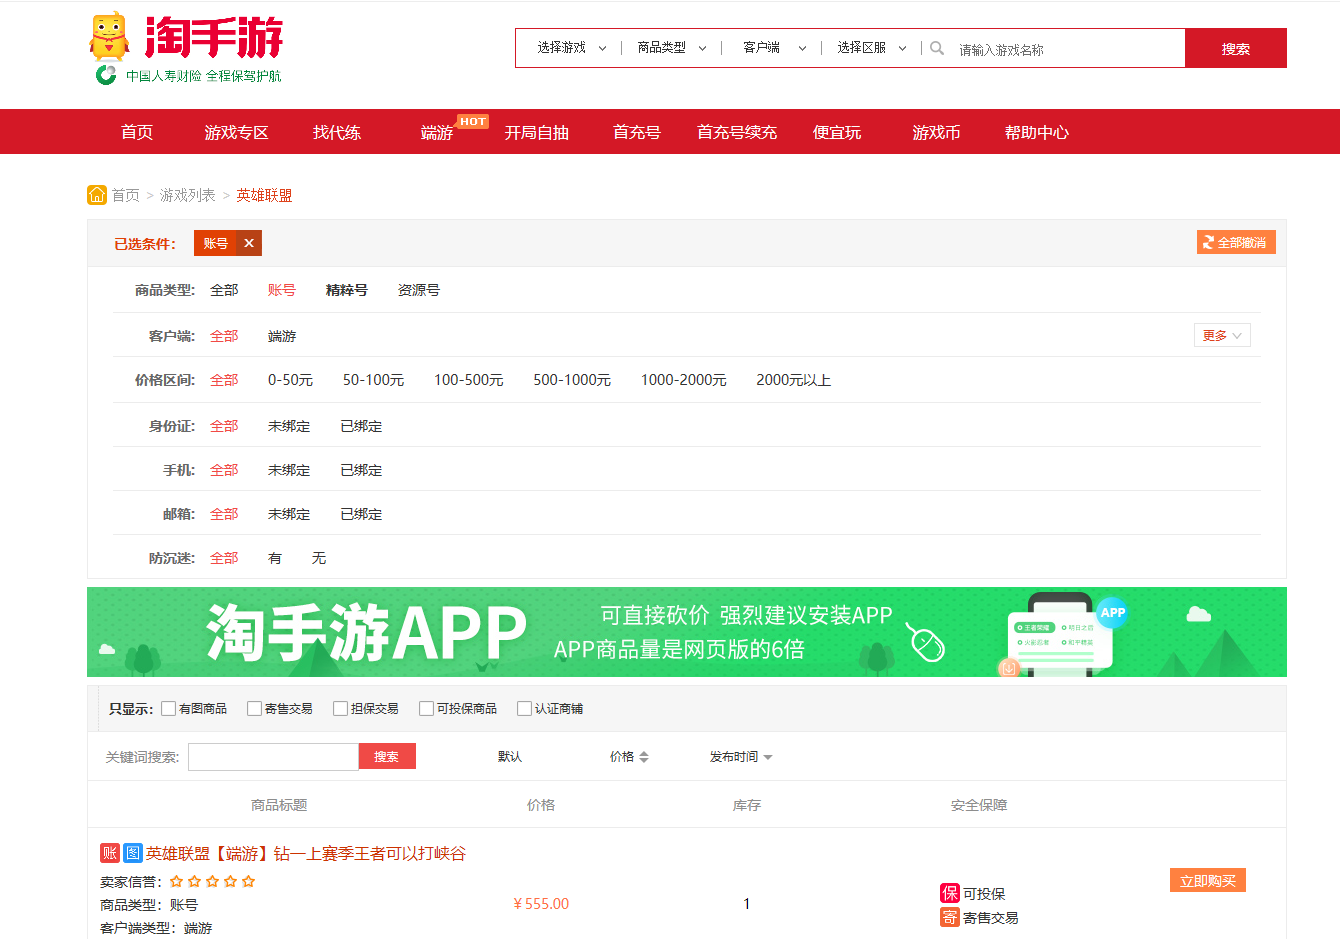Check the 可投保商品 checkbox
The height and width of the screenshot is (939, 1340).
(426, 708)
